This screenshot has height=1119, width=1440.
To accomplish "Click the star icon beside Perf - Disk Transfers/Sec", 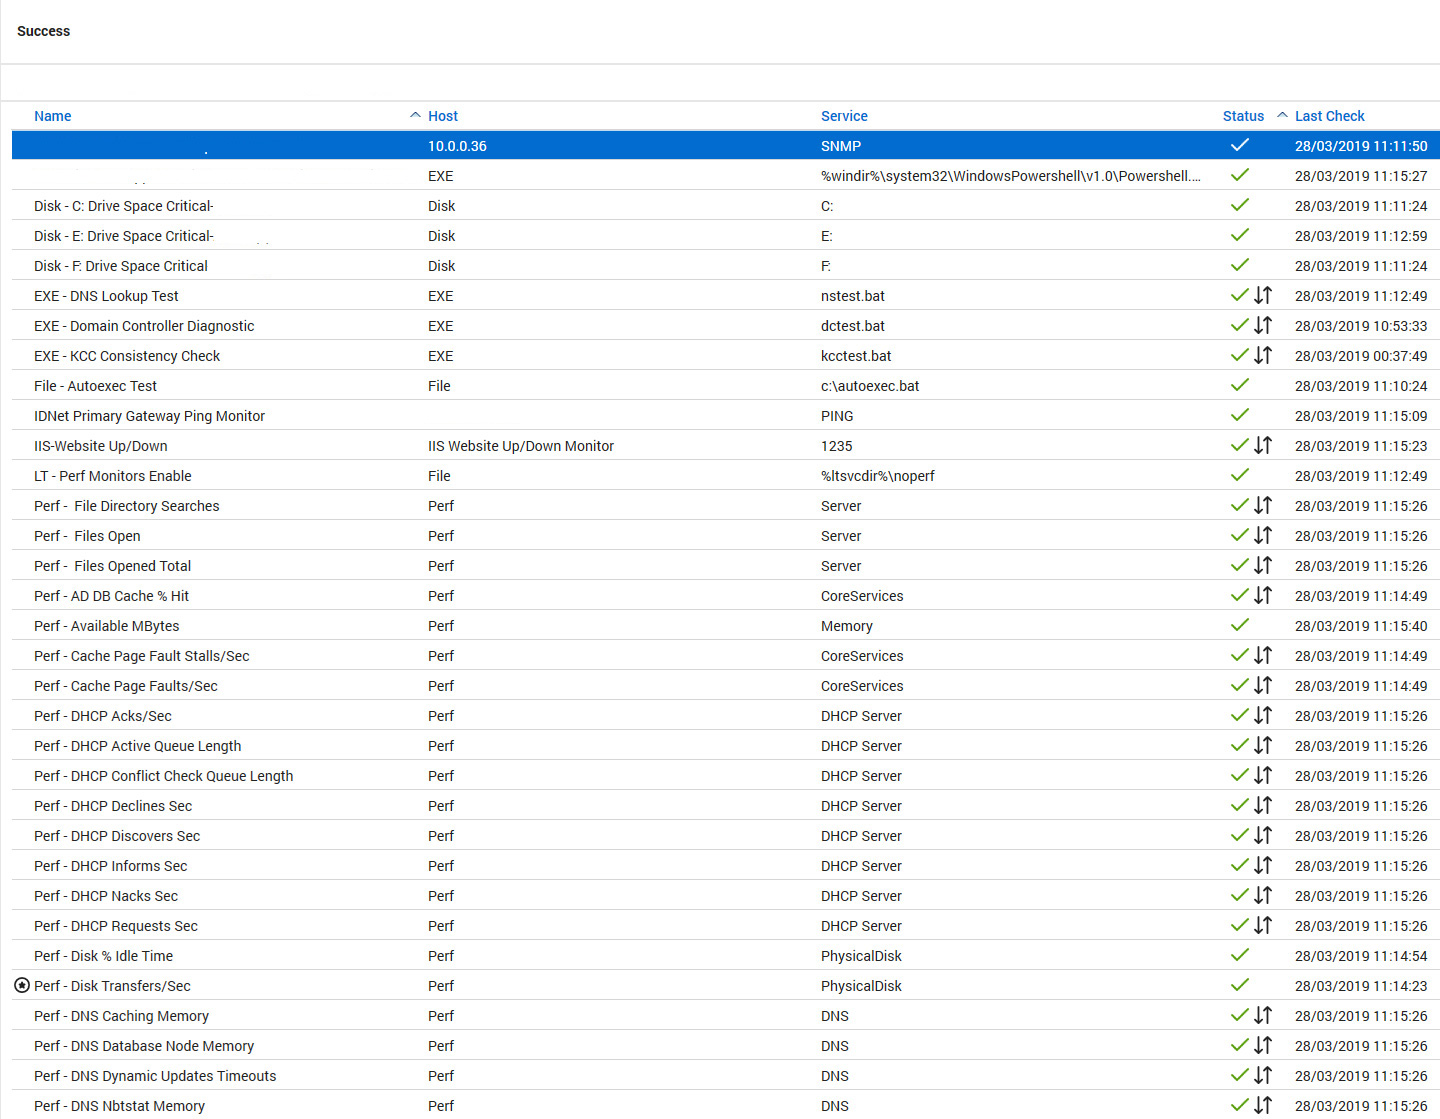I will point(22,986).
